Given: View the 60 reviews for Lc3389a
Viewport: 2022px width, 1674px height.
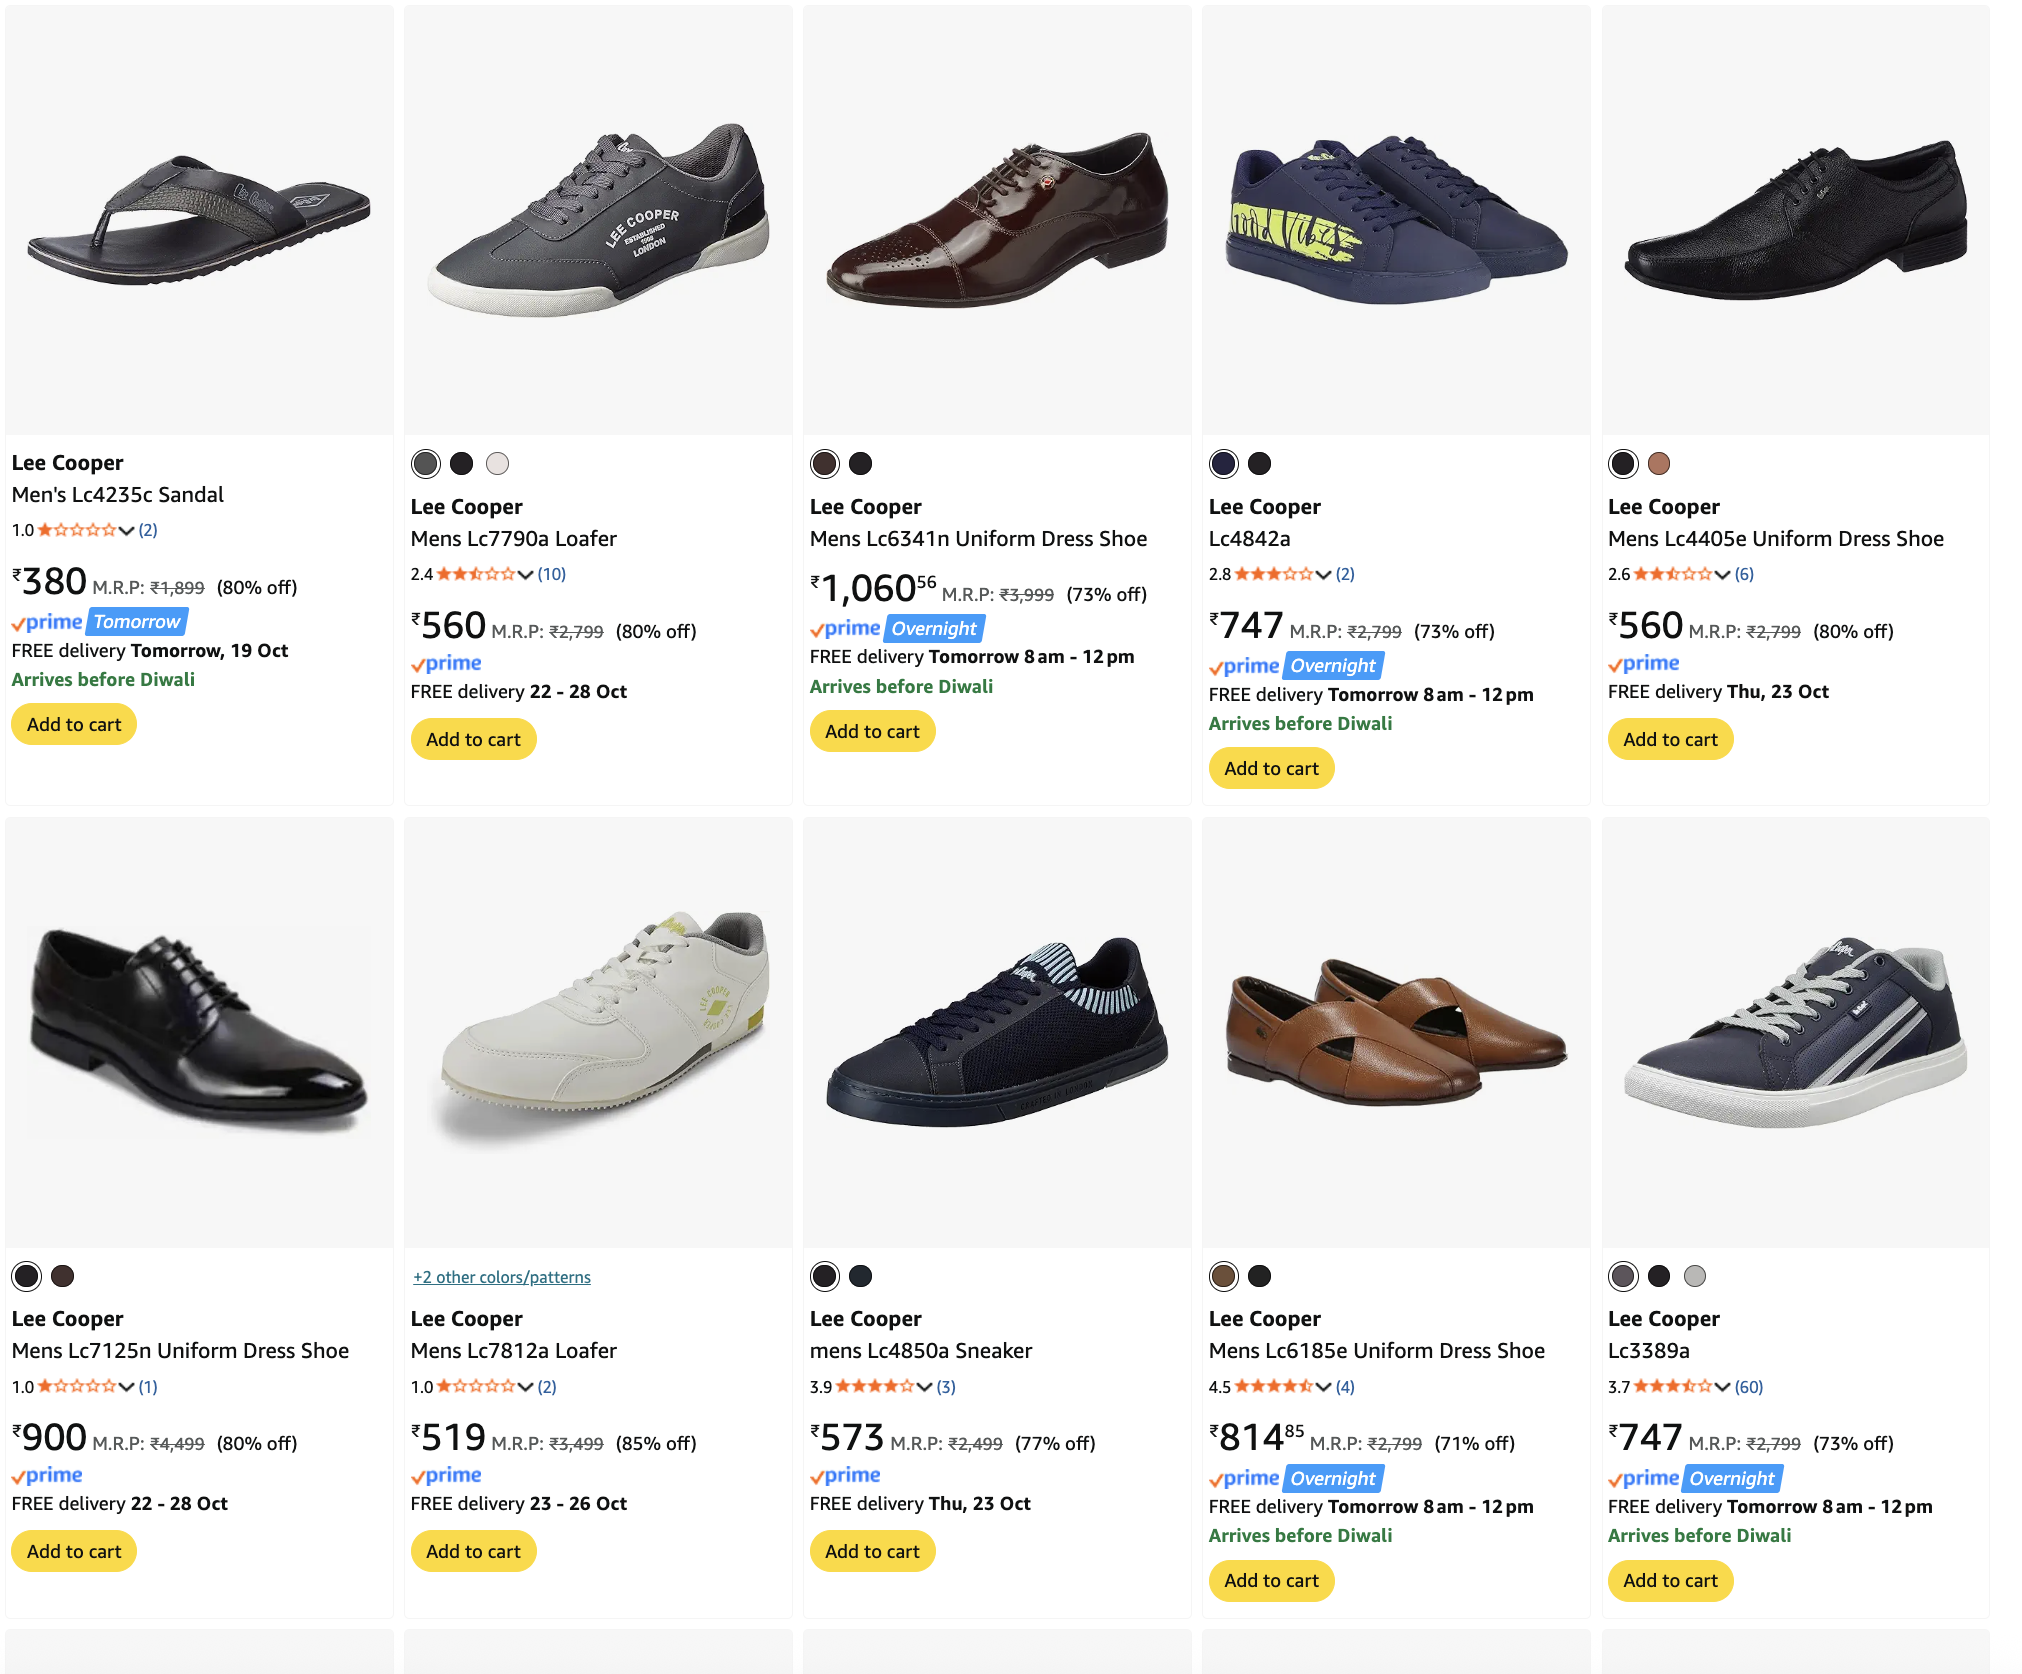Looking at the screenshot, I should coord(1749,1387).
